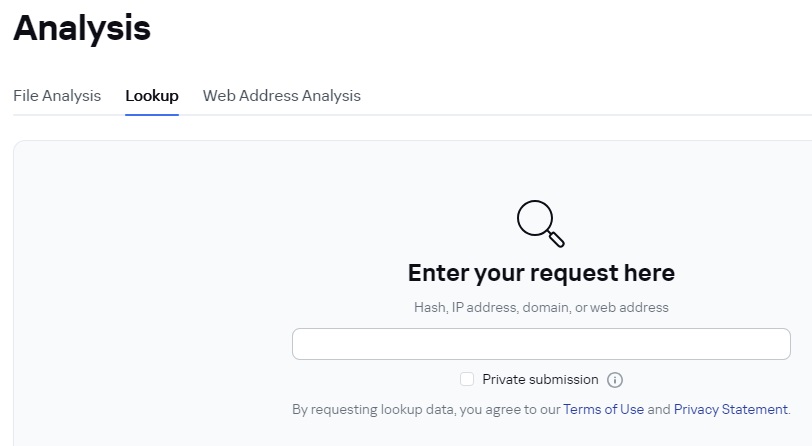Click the Private submission label text
The height and width of the screenshot is (446, 812).
tap(540, 379)
